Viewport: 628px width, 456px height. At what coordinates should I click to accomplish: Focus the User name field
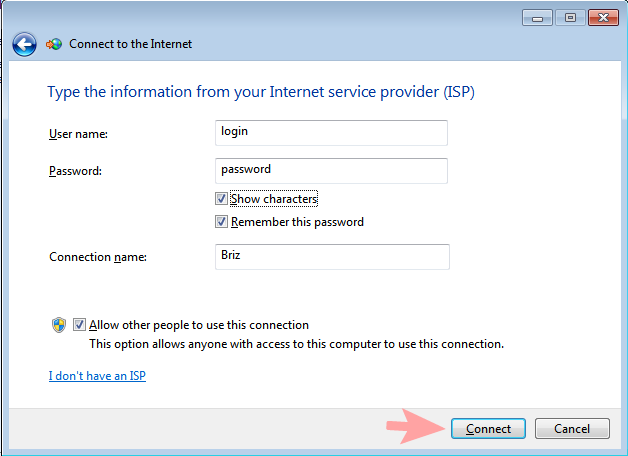pyautogui.click(x=331, y=133)
